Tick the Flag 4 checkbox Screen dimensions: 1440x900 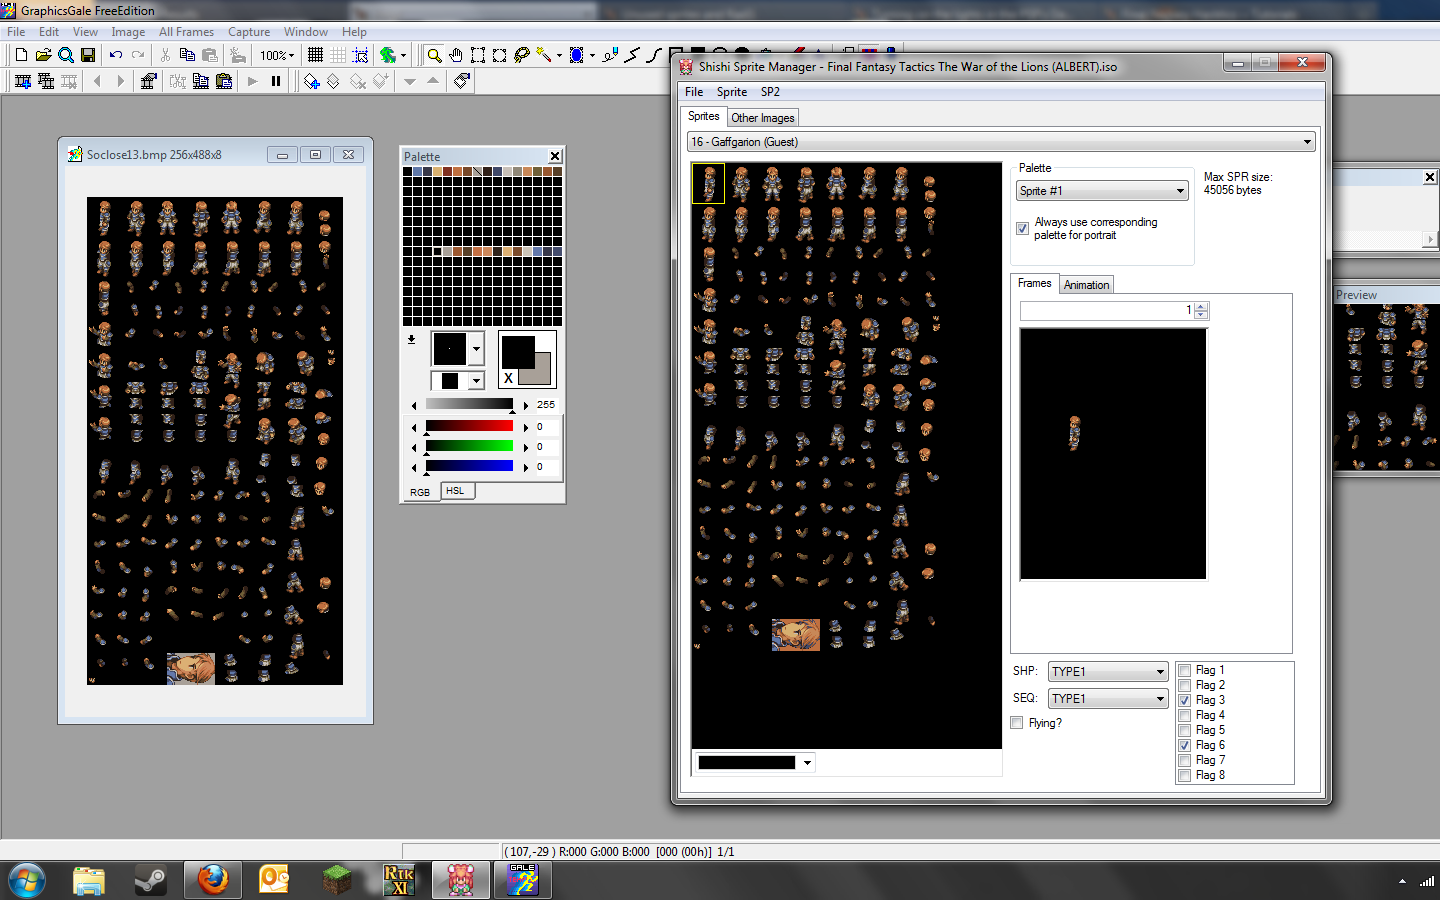click(1184, 716)
